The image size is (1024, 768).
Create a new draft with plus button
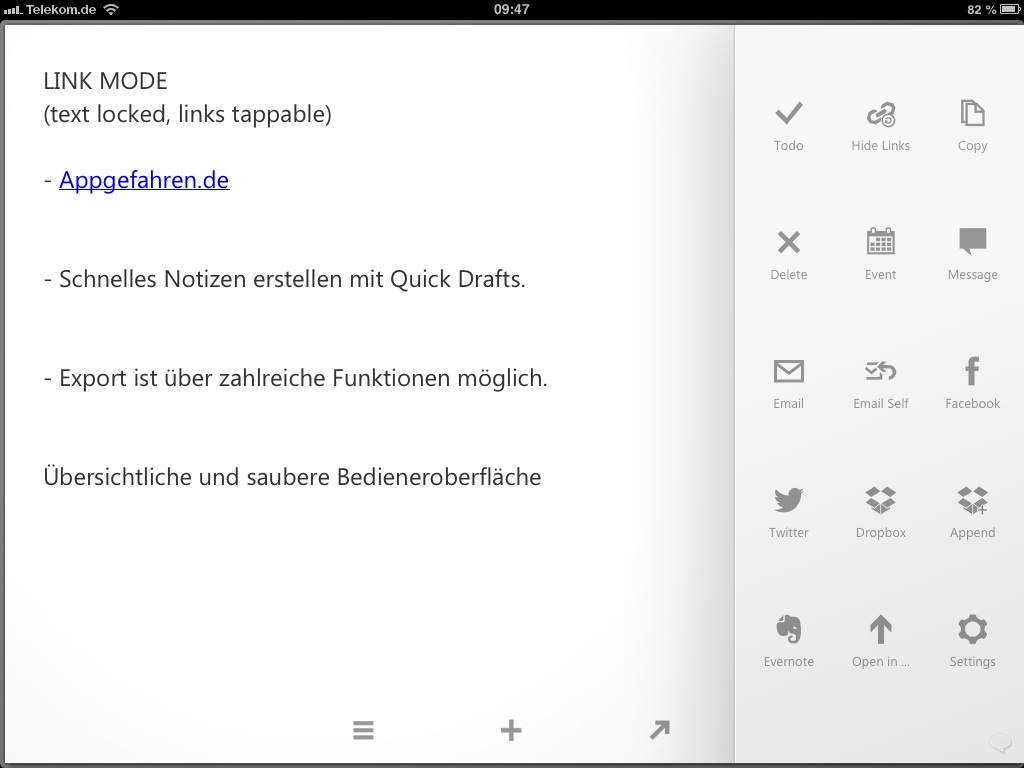pos(511,730)
